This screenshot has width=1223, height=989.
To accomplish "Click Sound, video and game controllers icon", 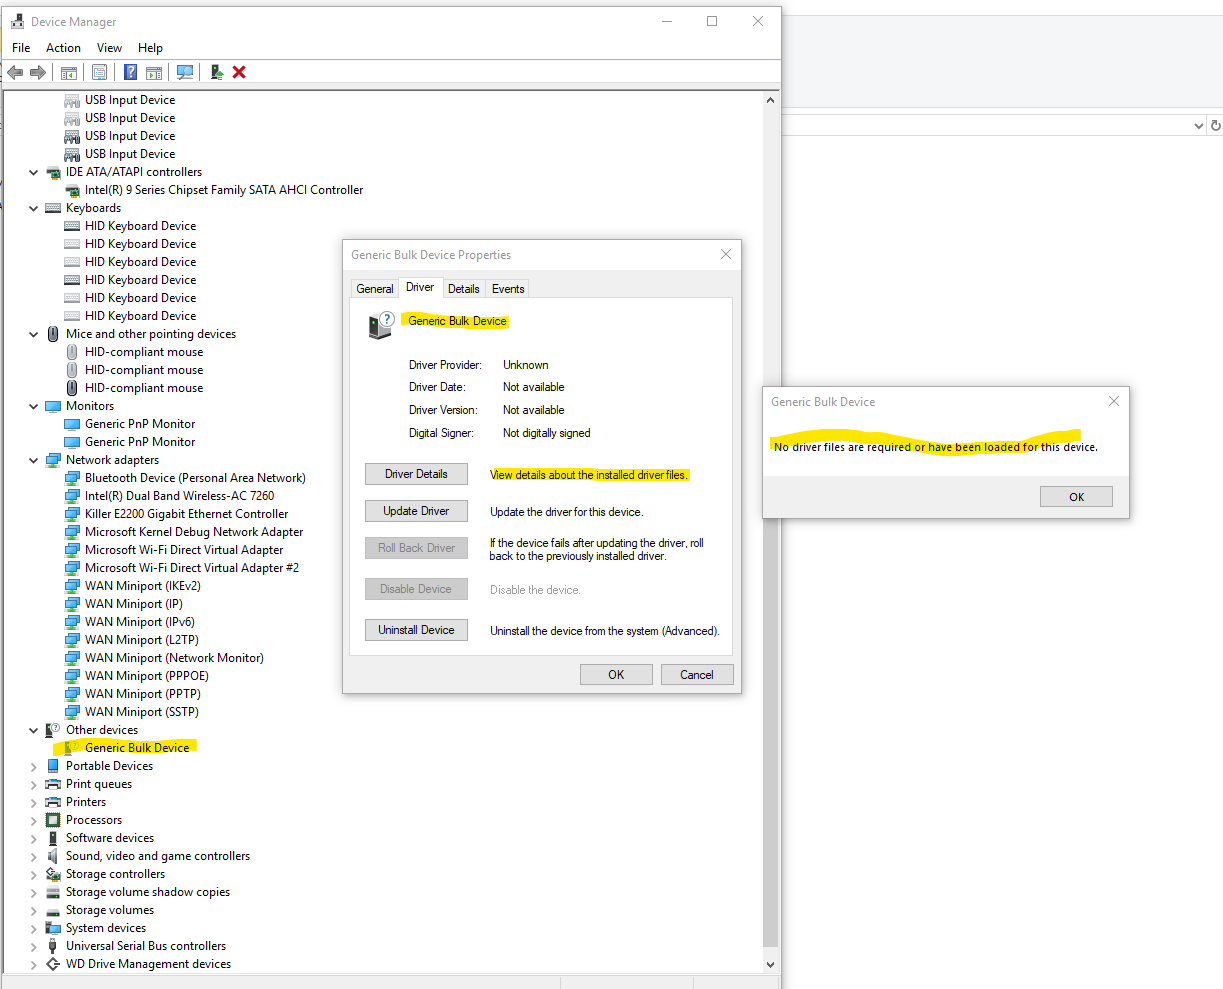I will point(53,856).
